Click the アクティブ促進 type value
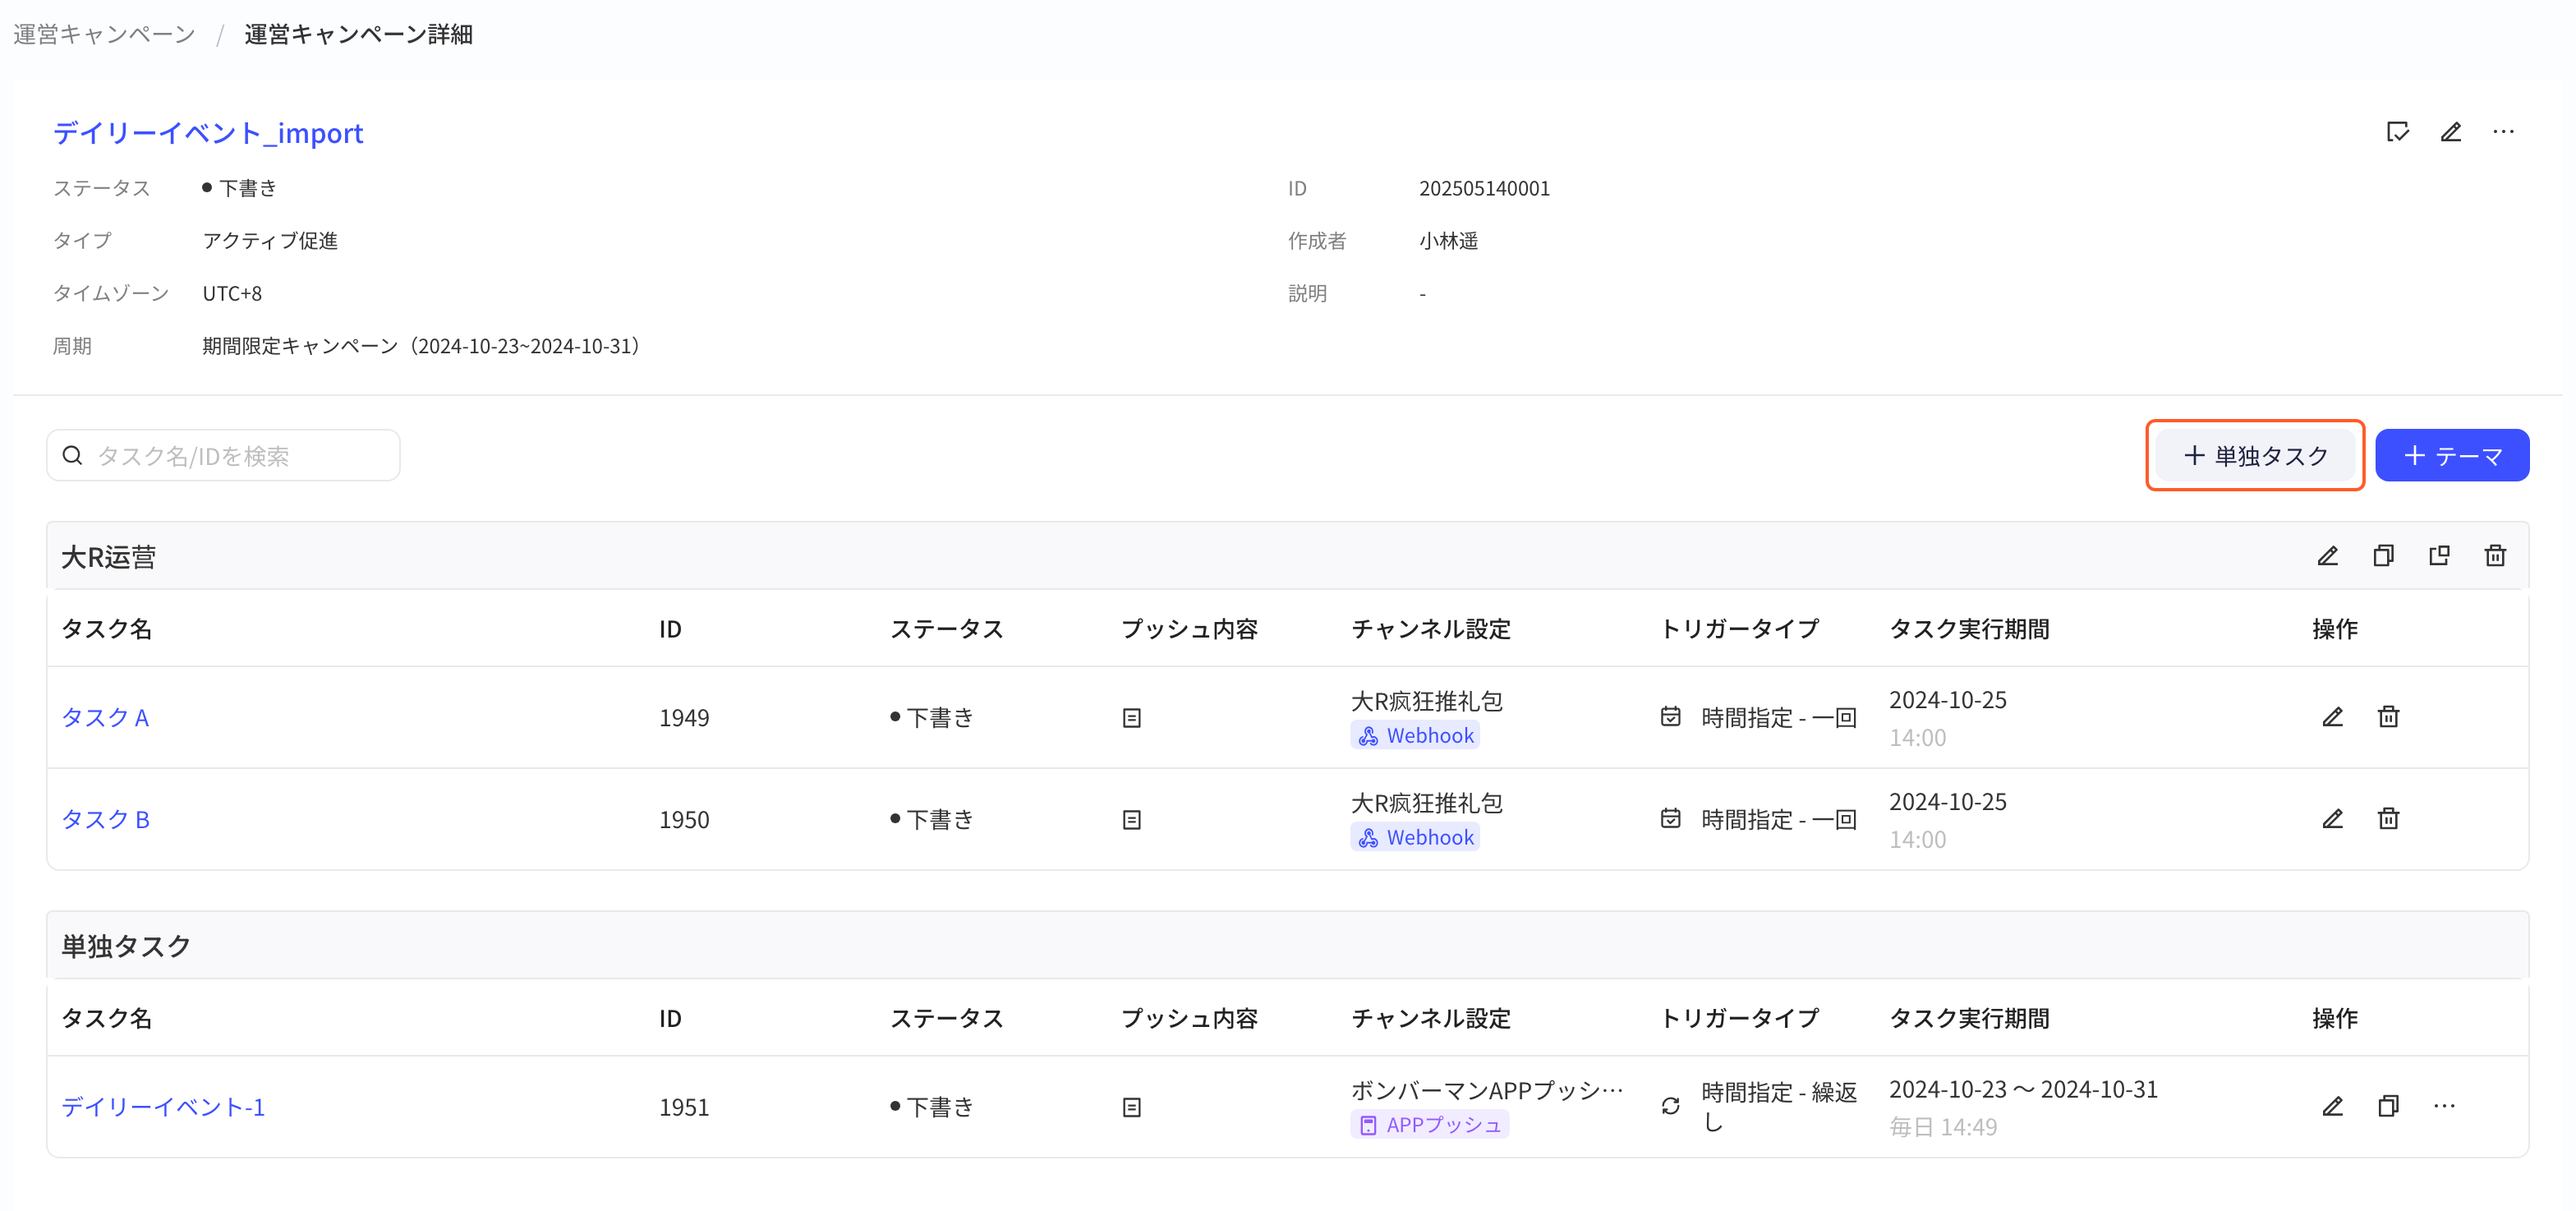 [270, 241]
